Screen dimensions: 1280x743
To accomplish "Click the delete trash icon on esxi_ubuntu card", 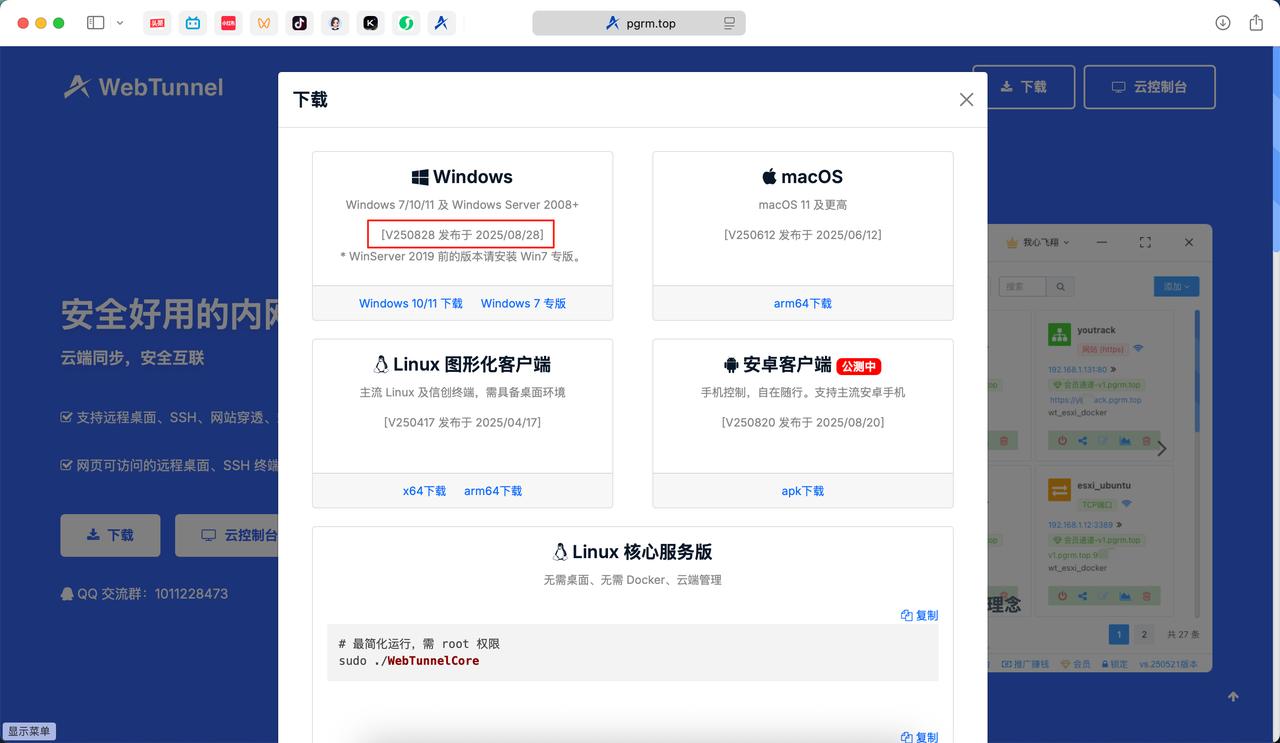I will point(1147,595).
